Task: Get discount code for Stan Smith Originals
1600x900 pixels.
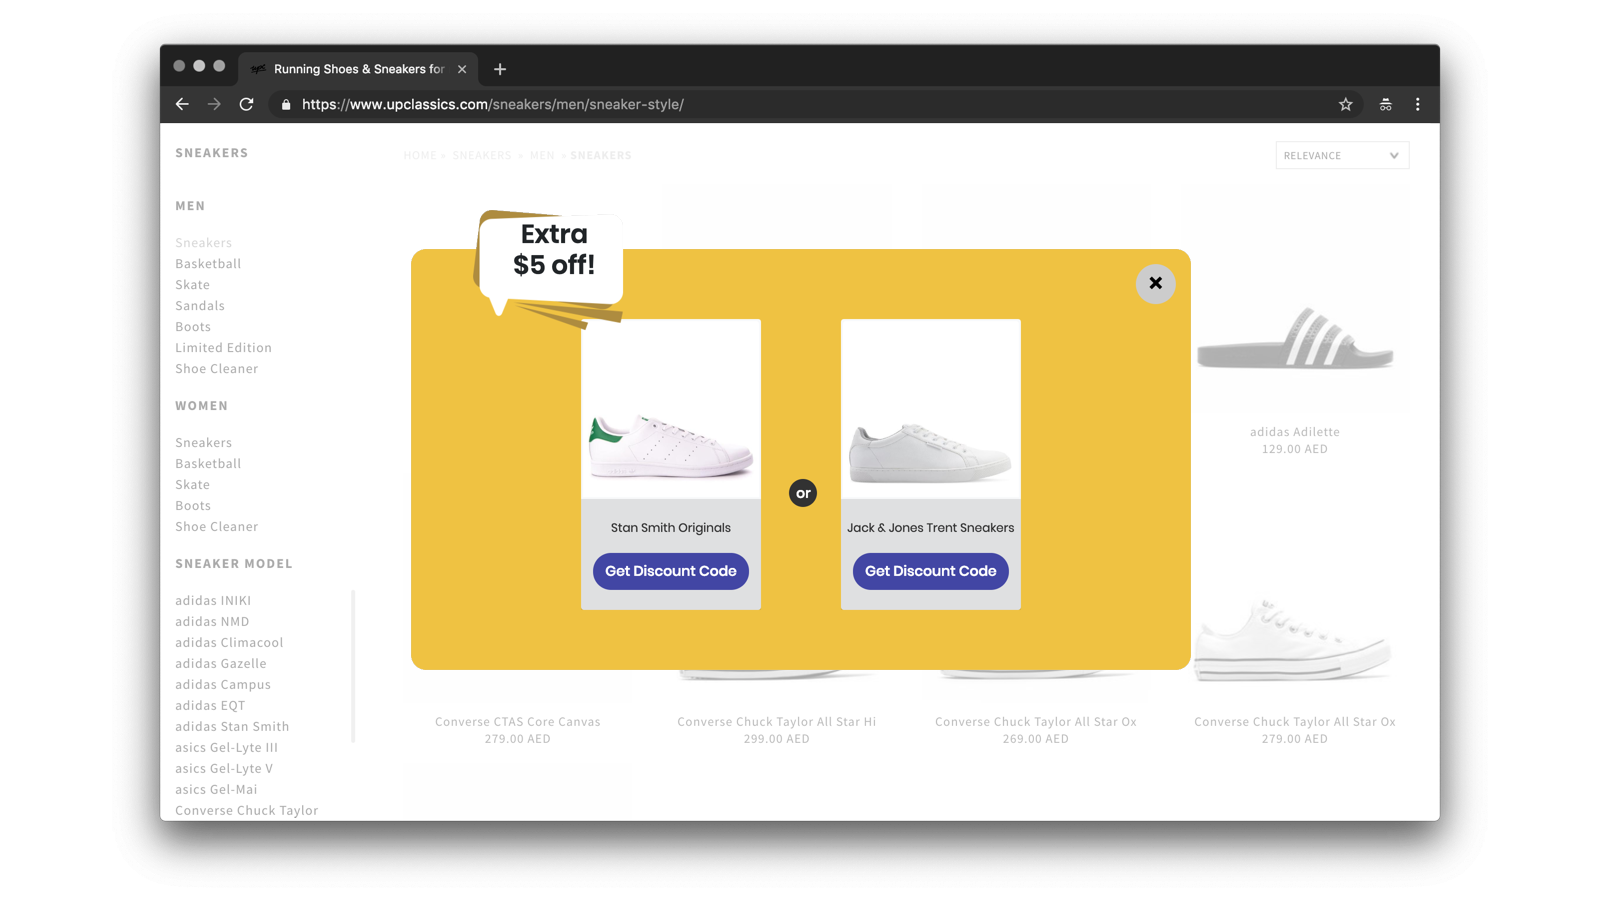Action: [x=670, y=571]
